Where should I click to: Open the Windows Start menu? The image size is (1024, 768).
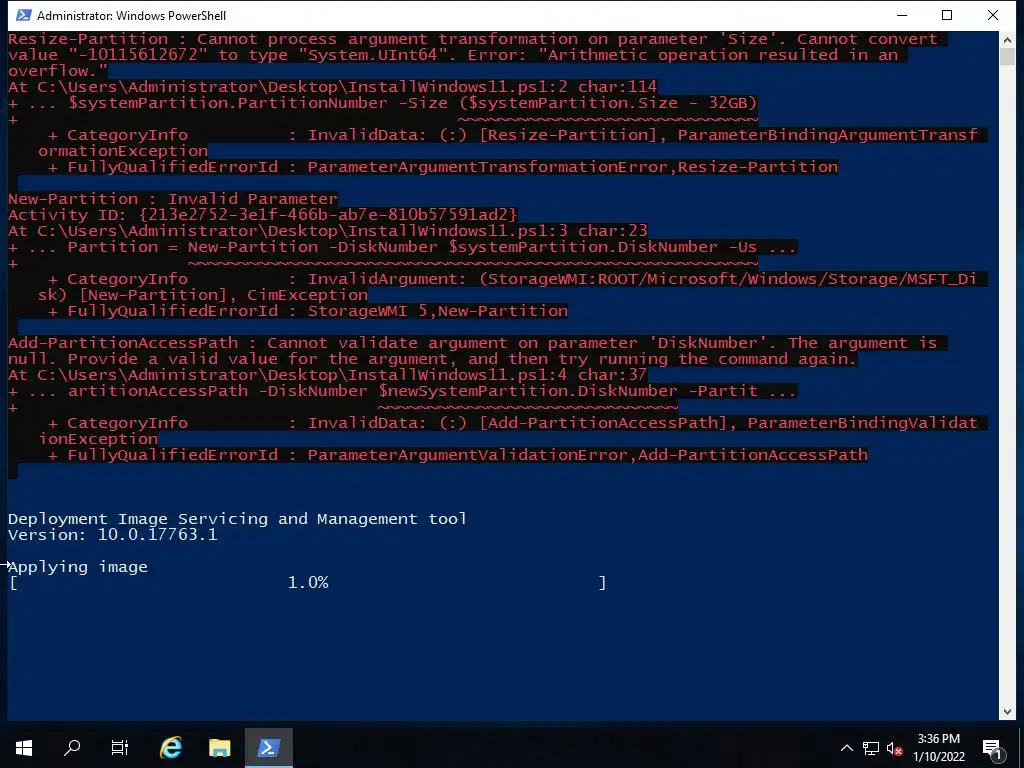(24, 748)
